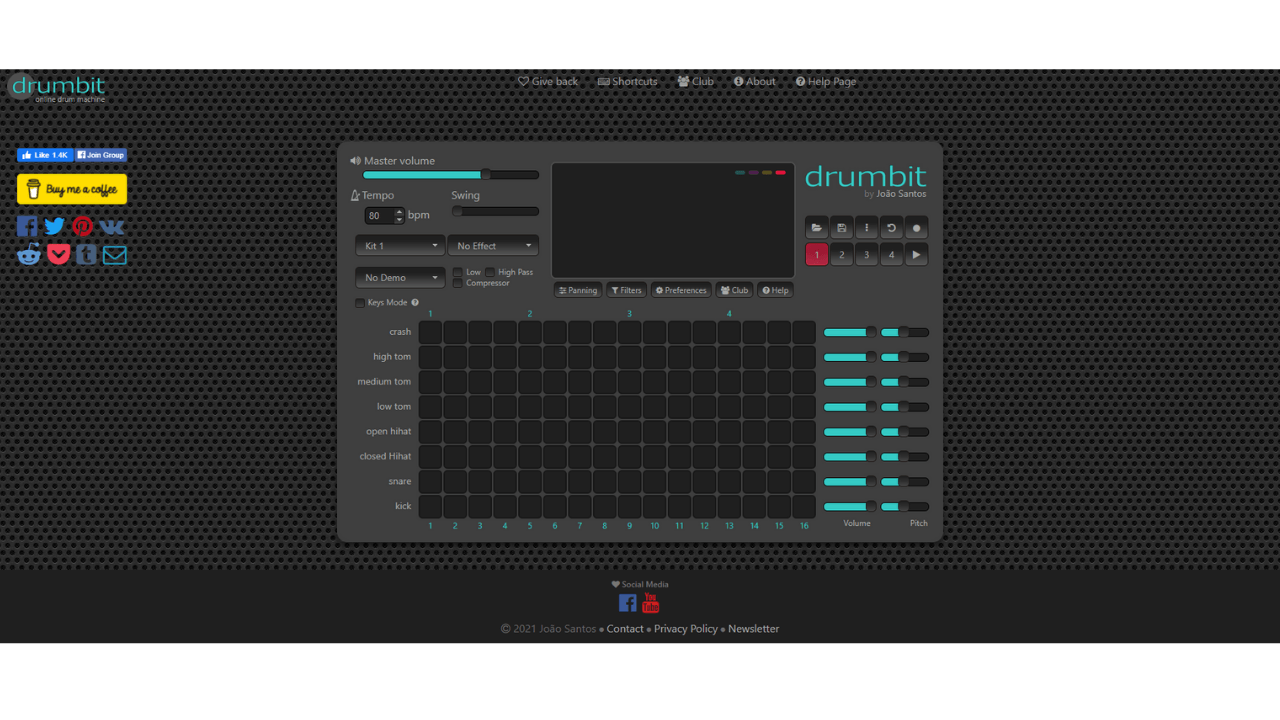Screen dimensions: 1280x720
Task: Save the current pattern
Action: tap(841, 227)
